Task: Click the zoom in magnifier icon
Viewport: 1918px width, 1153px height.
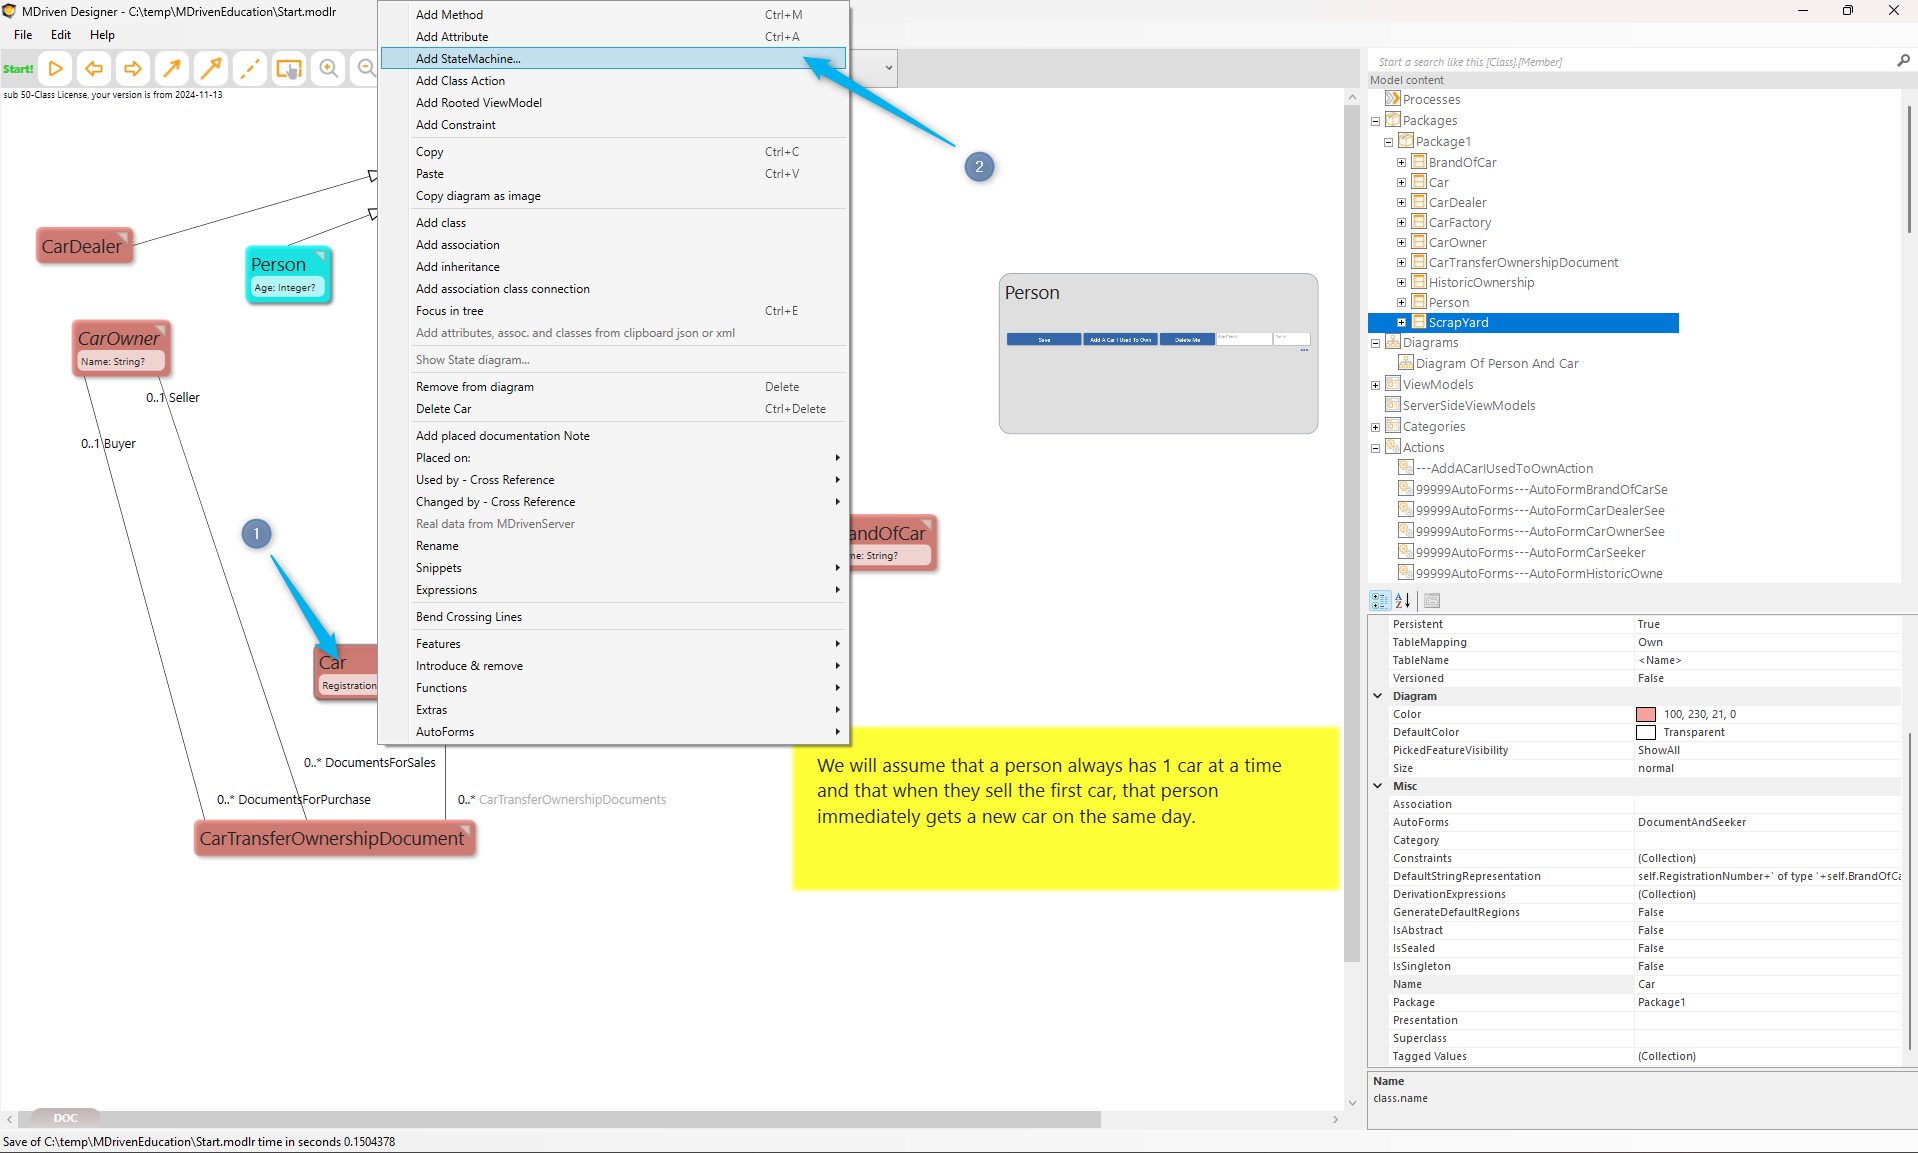Action: pyautogui.click(x=328, y=69)
